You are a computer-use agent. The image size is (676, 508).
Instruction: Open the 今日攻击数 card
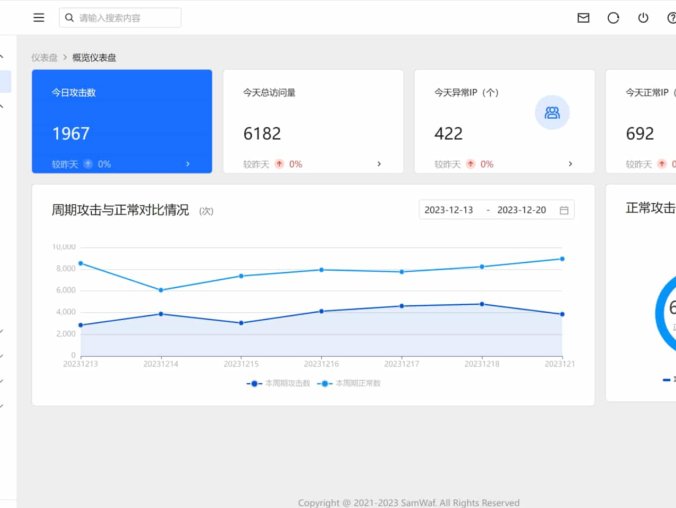click(122, 121)
